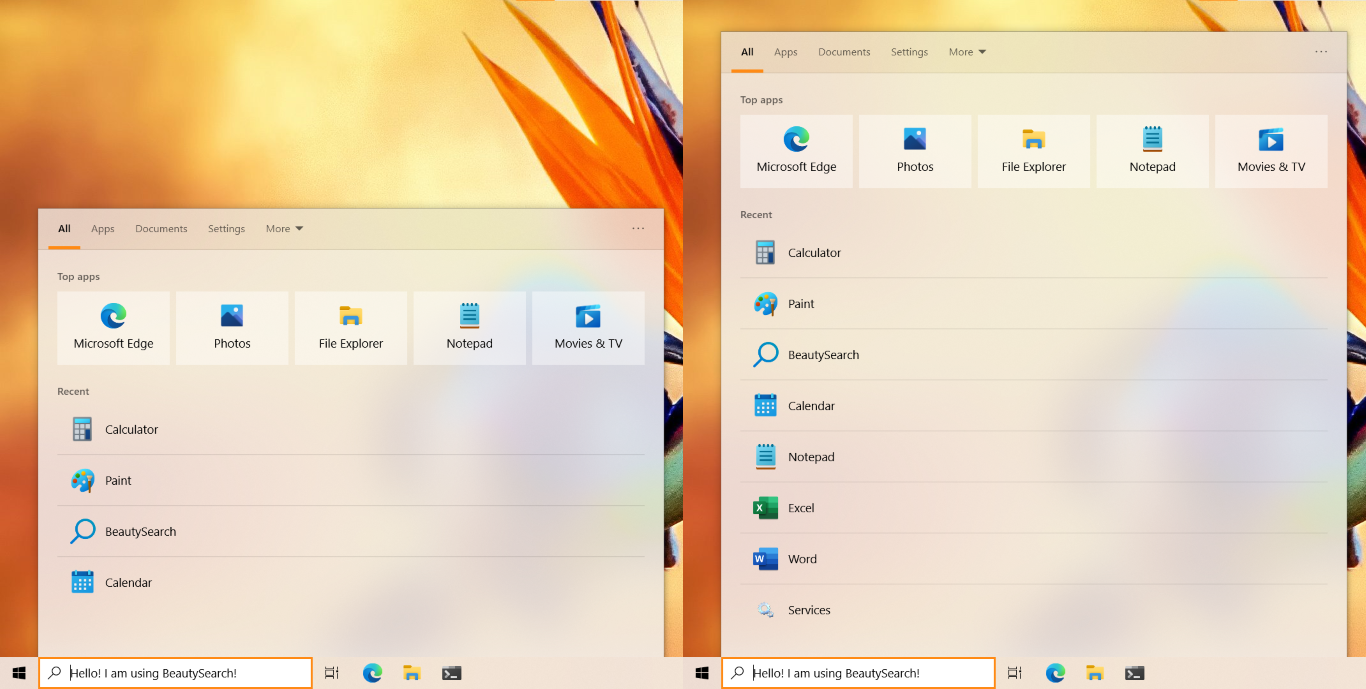Image resolution: width=1366 pixels, height=689 pixels.
Task: Open terminal from the right taskbar
Action: point(1135,673)
